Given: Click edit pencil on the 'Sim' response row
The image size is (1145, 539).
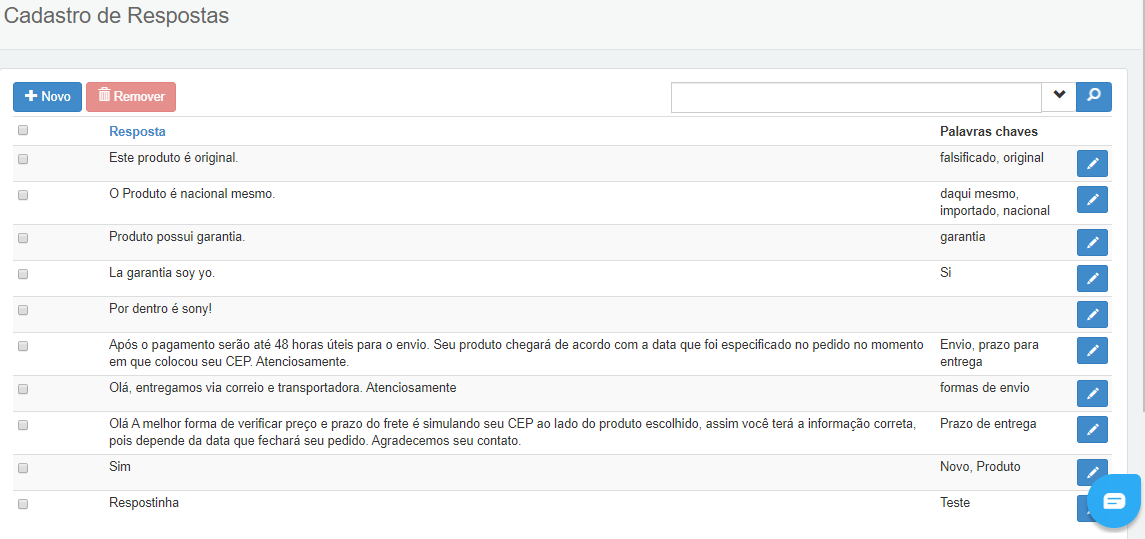Looking at the screenshot, I should point(1092,473).
